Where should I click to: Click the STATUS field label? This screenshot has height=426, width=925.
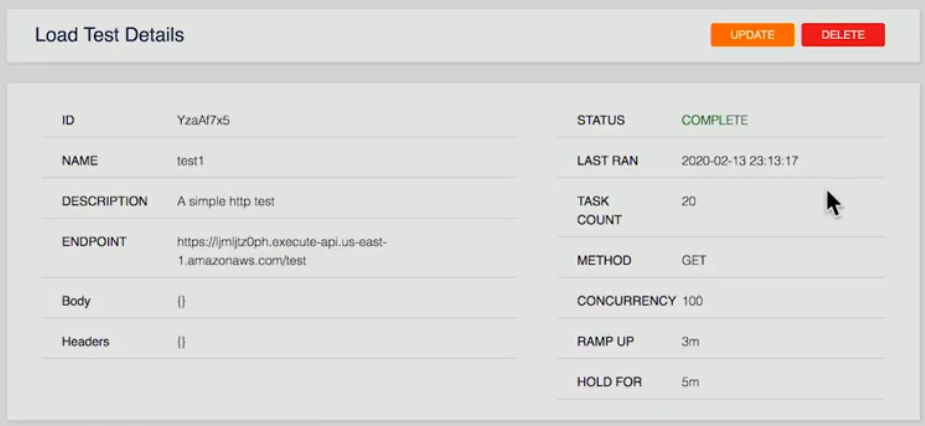(x=601, y=120)
